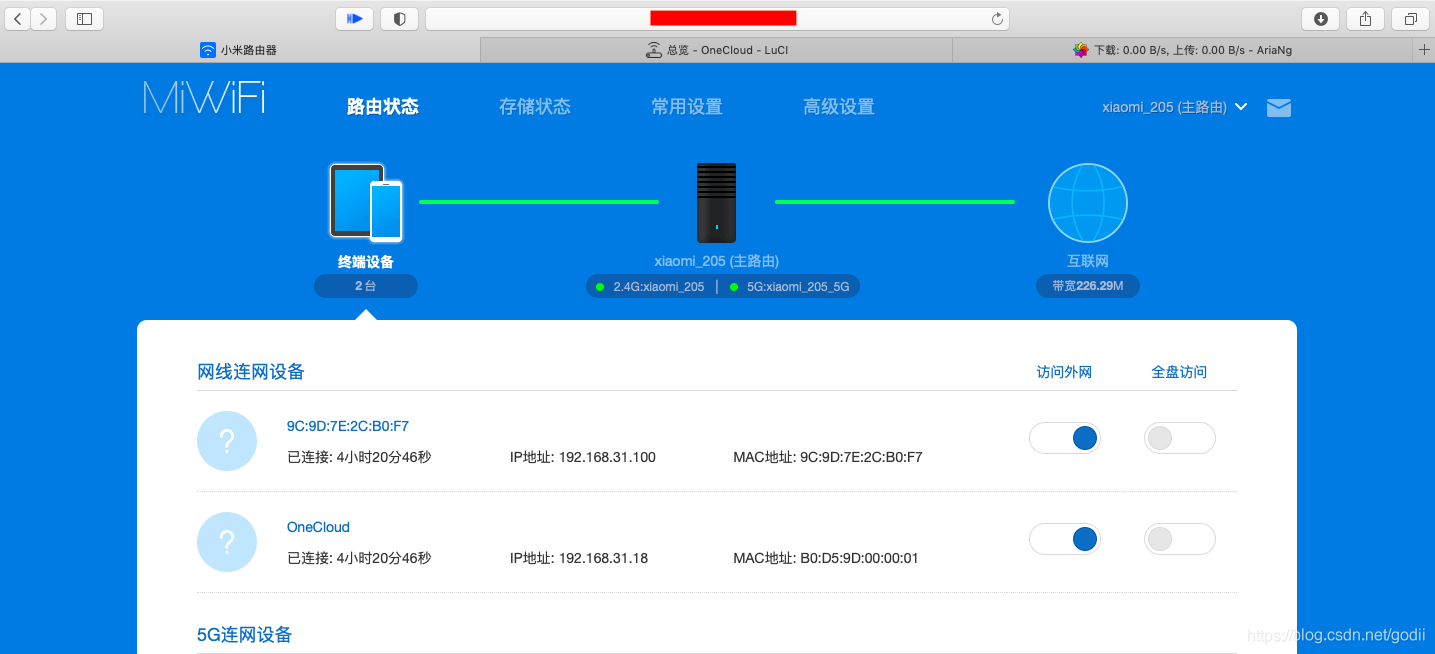
Task: Click the tablet and phone devices icon
Action: (366, 203)
